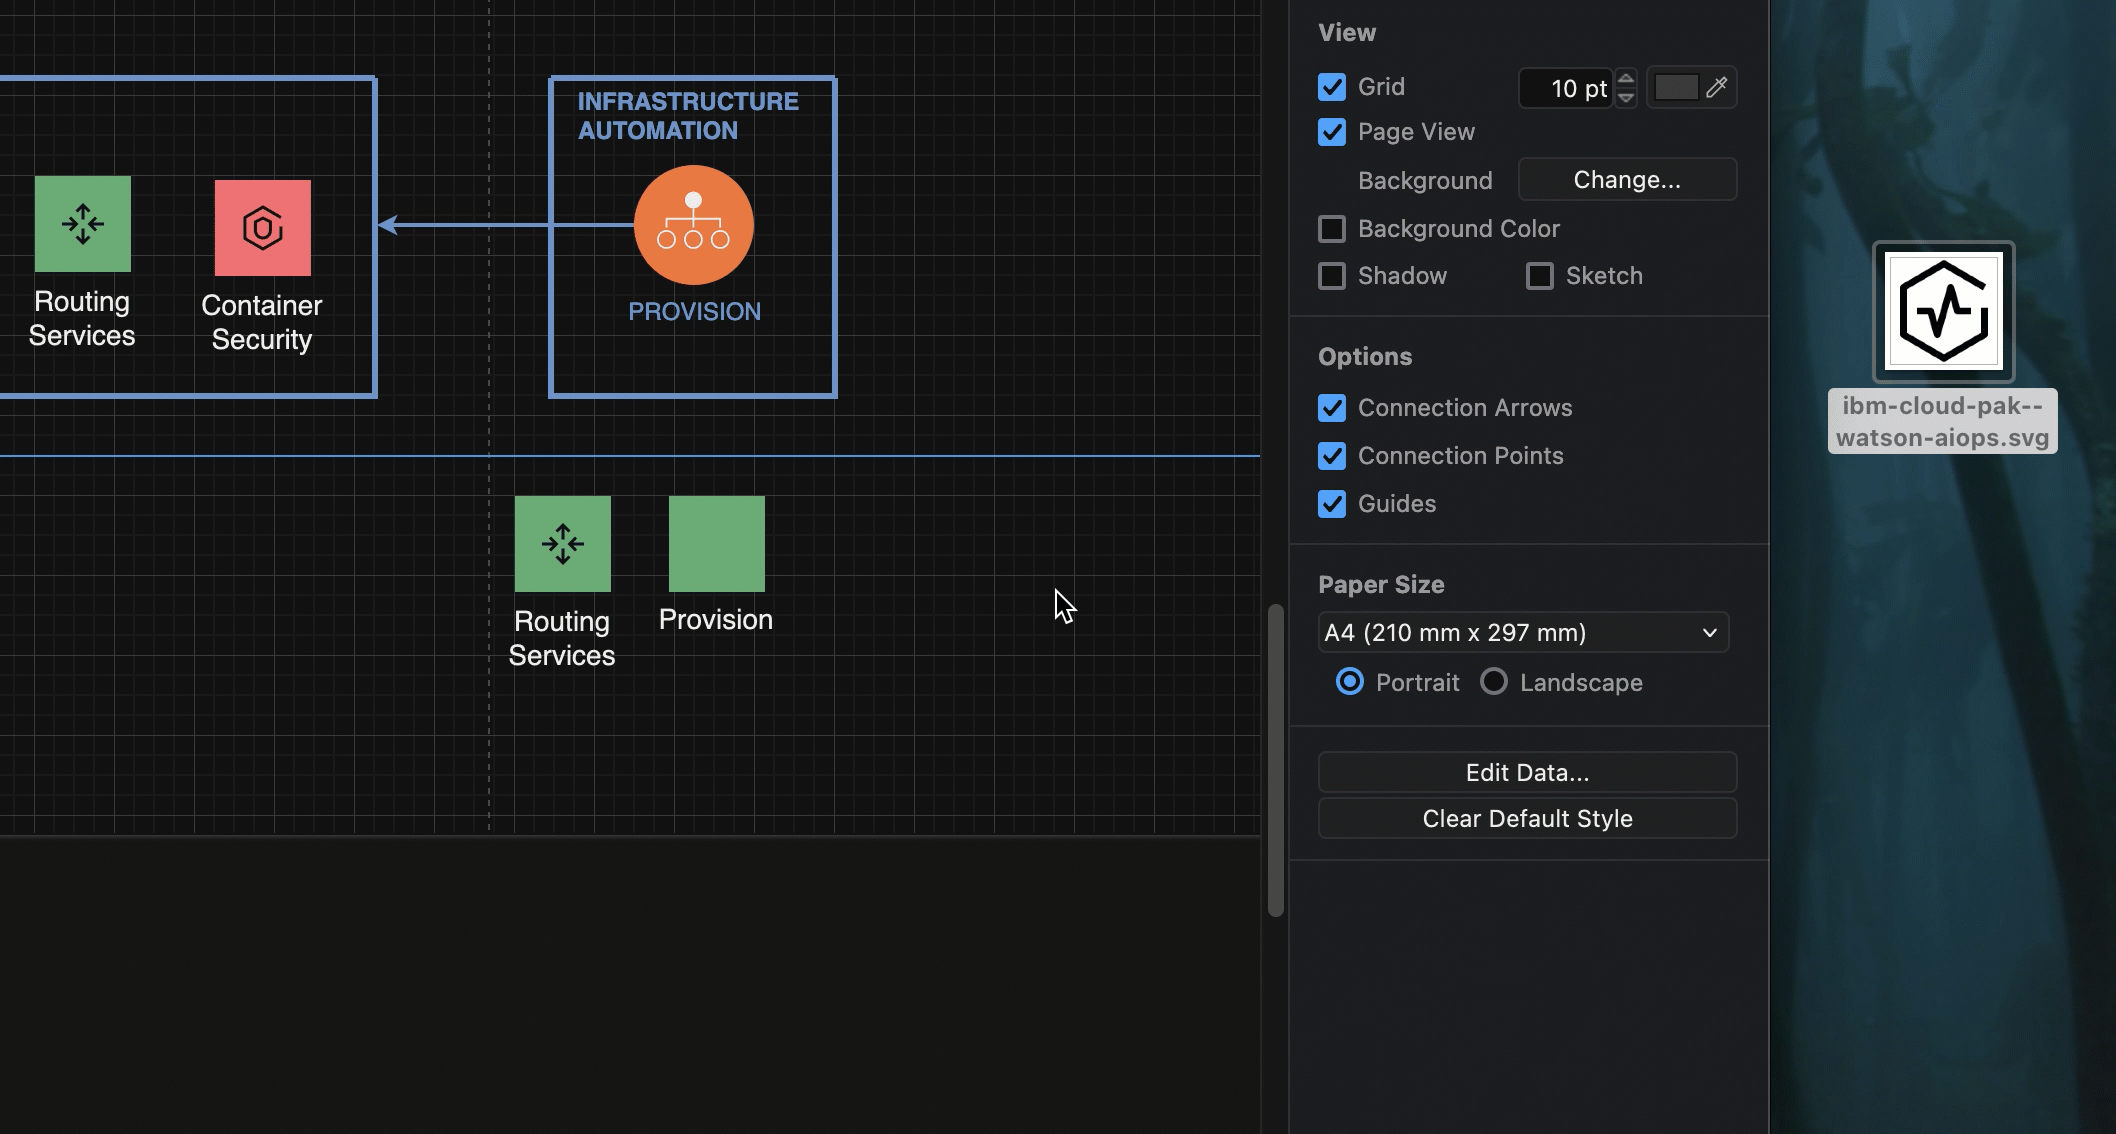Open the ibm-cloud-pak--watson-aiops.svg desktop file
2116x1134 pixels.
[x=1941, y=312]
